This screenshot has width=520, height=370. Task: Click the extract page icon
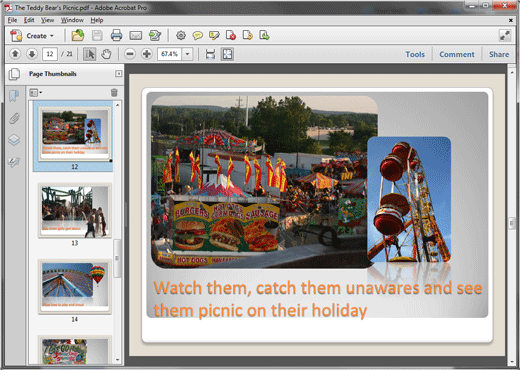[x=247, y=35]
